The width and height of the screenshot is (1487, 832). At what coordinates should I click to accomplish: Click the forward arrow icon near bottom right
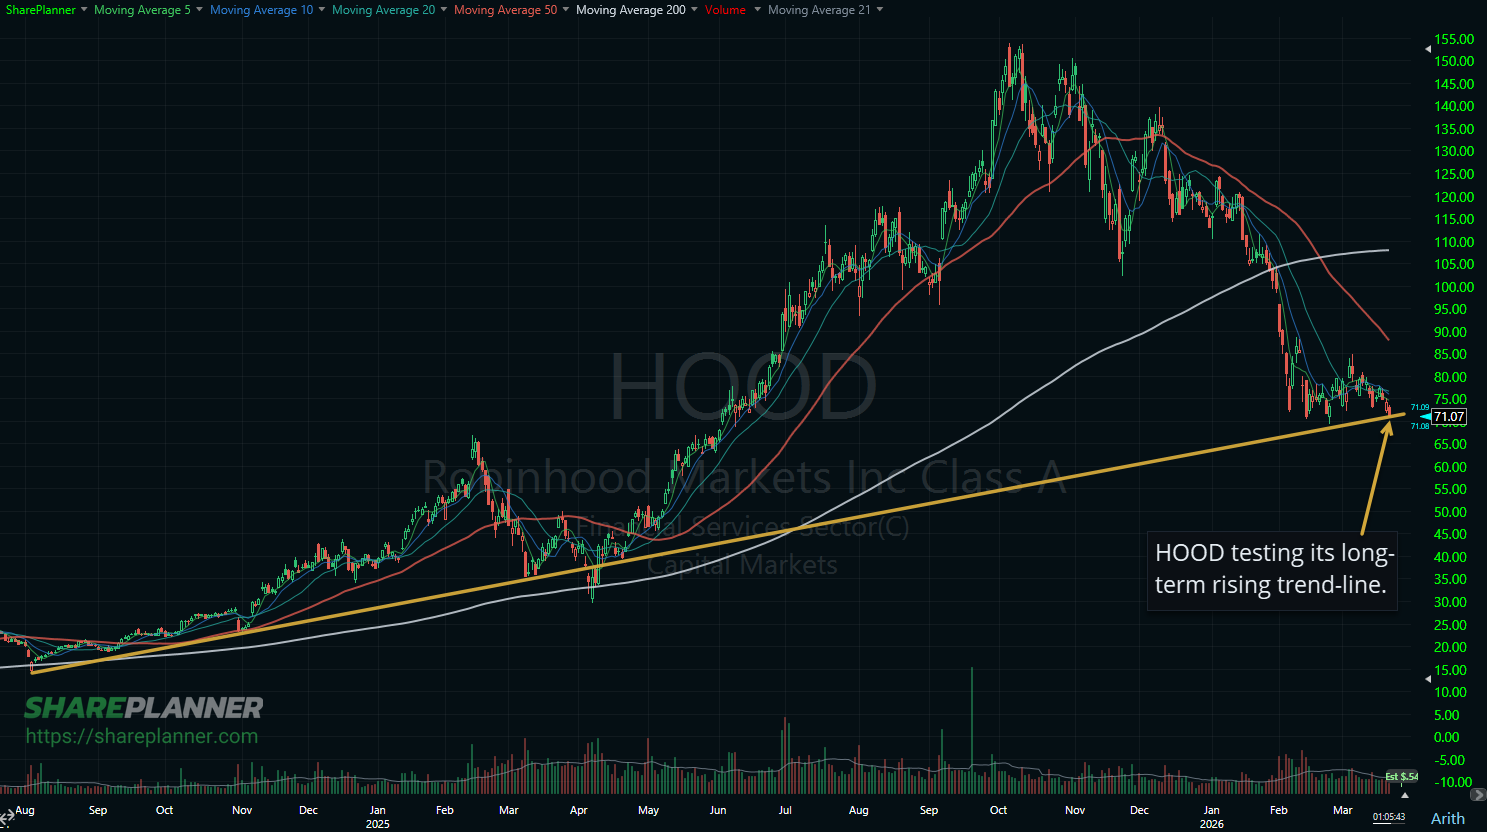(1479, 794)
